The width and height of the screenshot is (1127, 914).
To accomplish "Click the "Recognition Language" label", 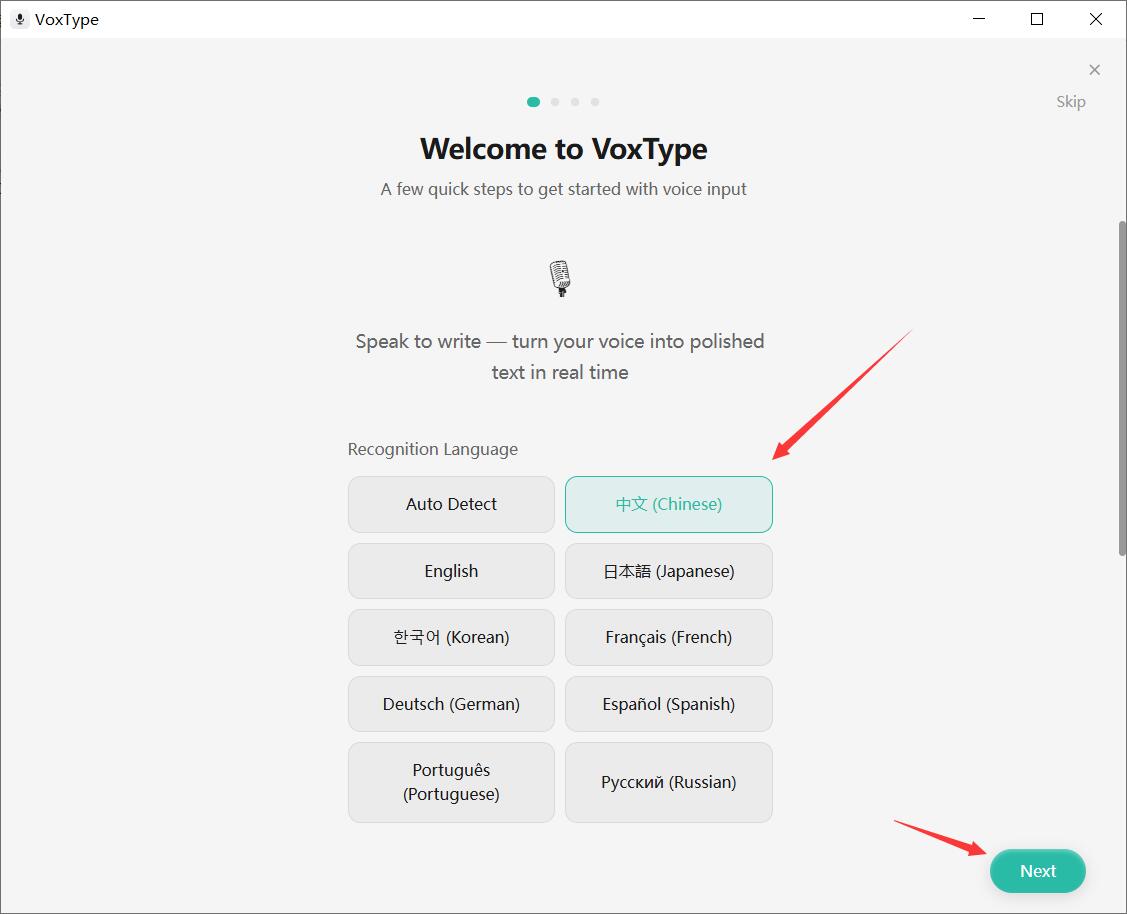I will (x=433, y=449).
